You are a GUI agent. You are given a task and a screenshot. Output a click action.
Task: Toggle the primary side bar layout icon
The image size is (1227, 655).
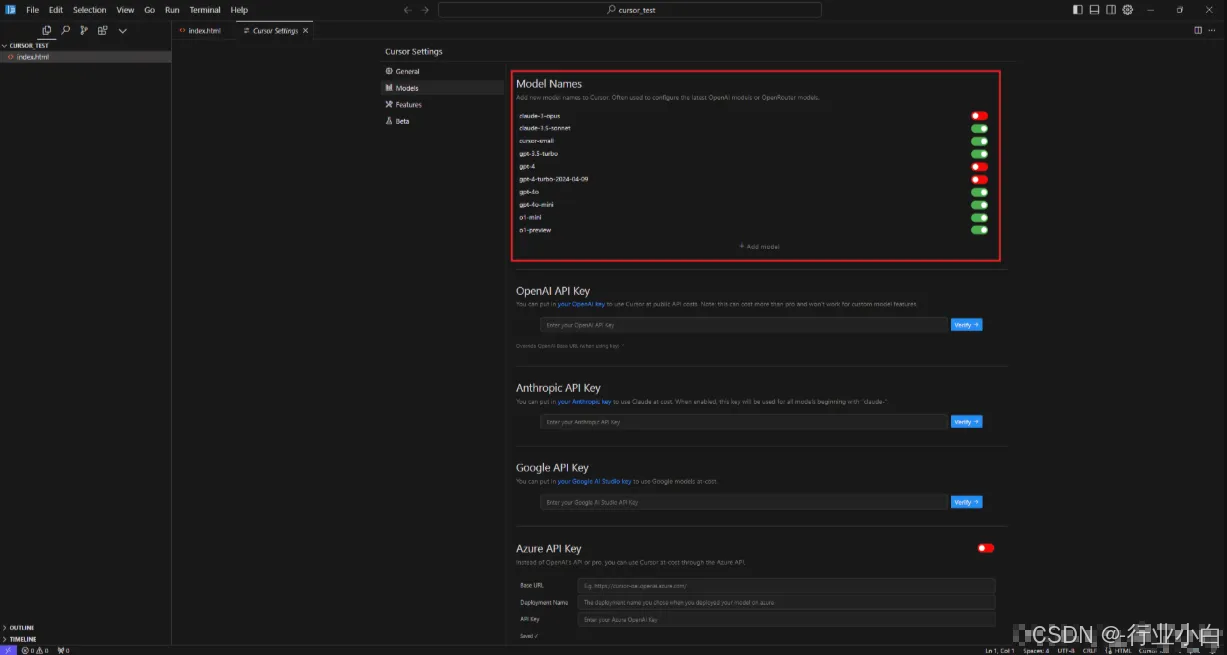(x=1078, y=10)
